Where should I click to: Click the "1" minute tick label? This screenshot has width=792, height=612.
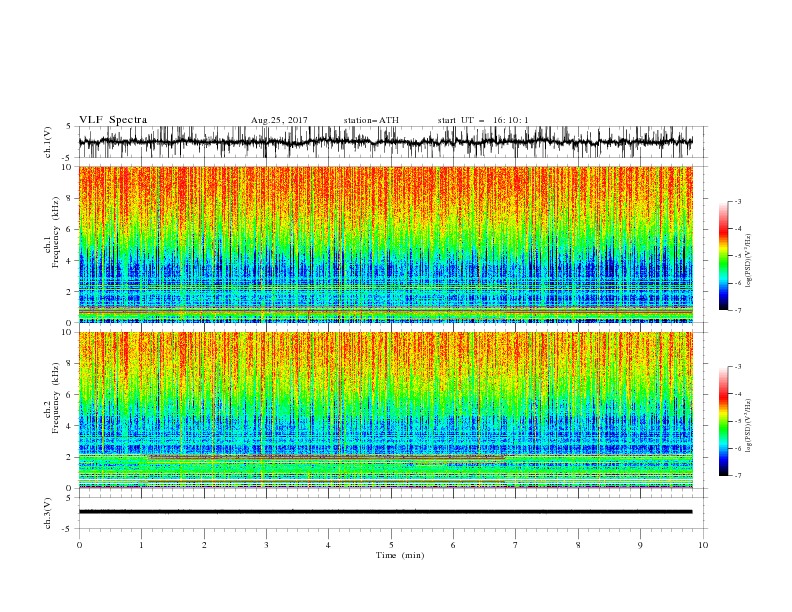tap(141, 545)
